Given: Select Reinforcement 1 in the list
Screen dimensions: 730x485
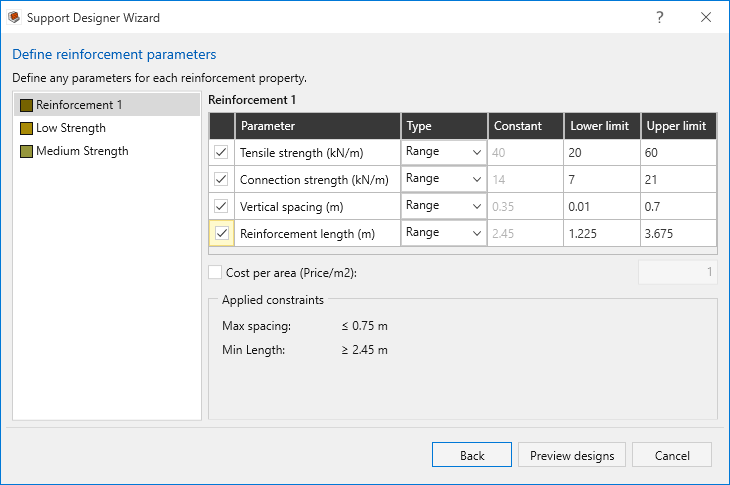Looking at the screenshot, I should coord(107,105).
